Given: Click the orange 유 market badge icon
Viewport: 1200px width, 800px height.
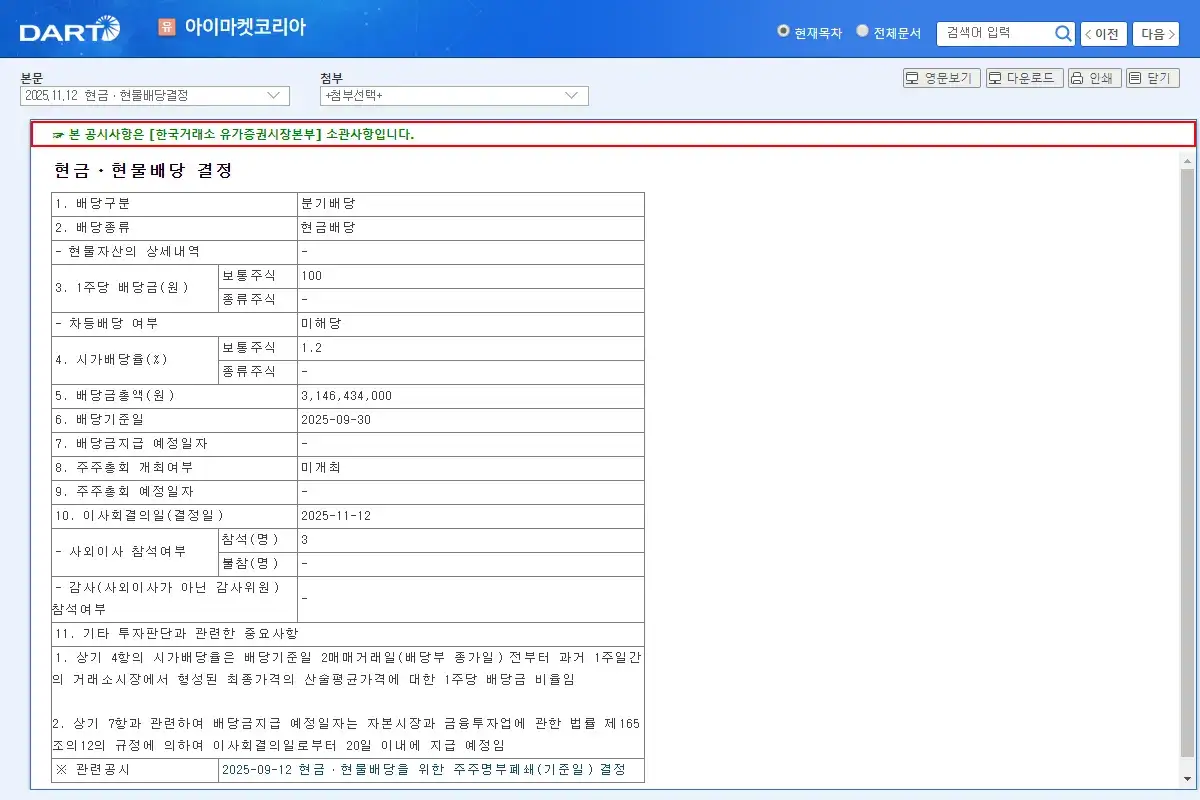Looking at the screenshot, I should coord(167,27).
